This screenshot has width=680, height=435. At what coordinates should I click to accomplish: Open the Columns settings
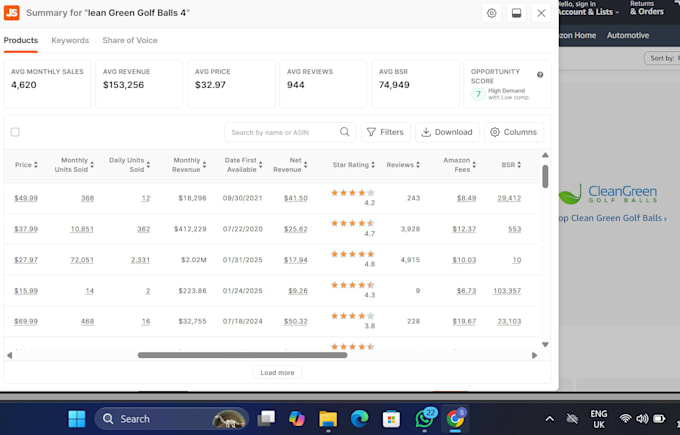click(x=513, y=132)
